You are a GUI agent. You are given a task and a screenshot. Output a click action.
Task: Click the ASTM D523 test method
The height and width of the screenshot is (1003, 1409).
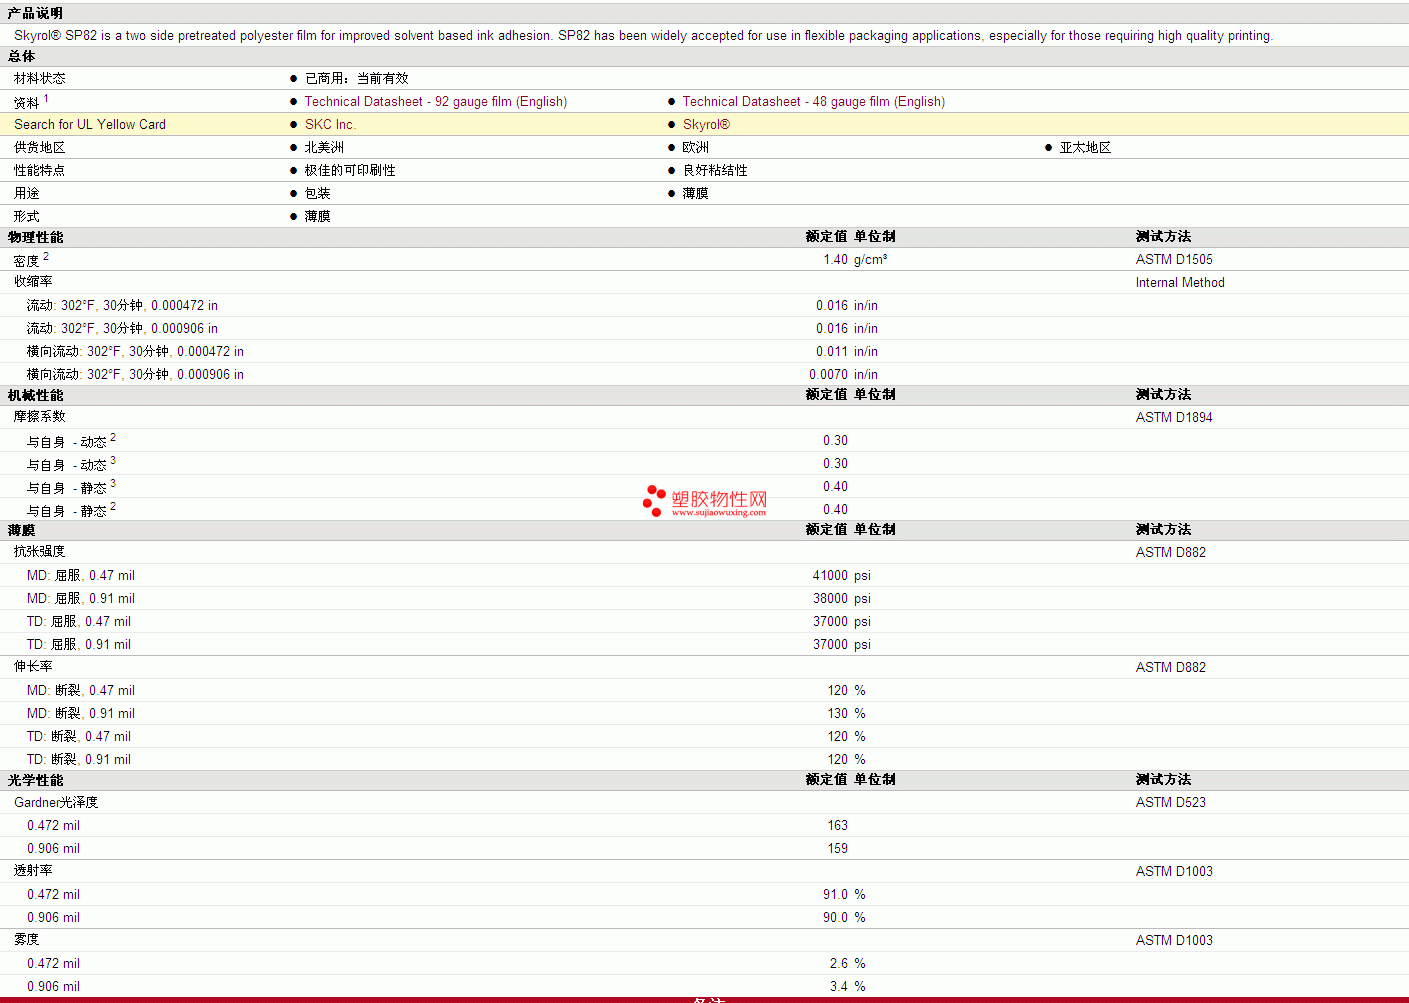(1171, 802)
